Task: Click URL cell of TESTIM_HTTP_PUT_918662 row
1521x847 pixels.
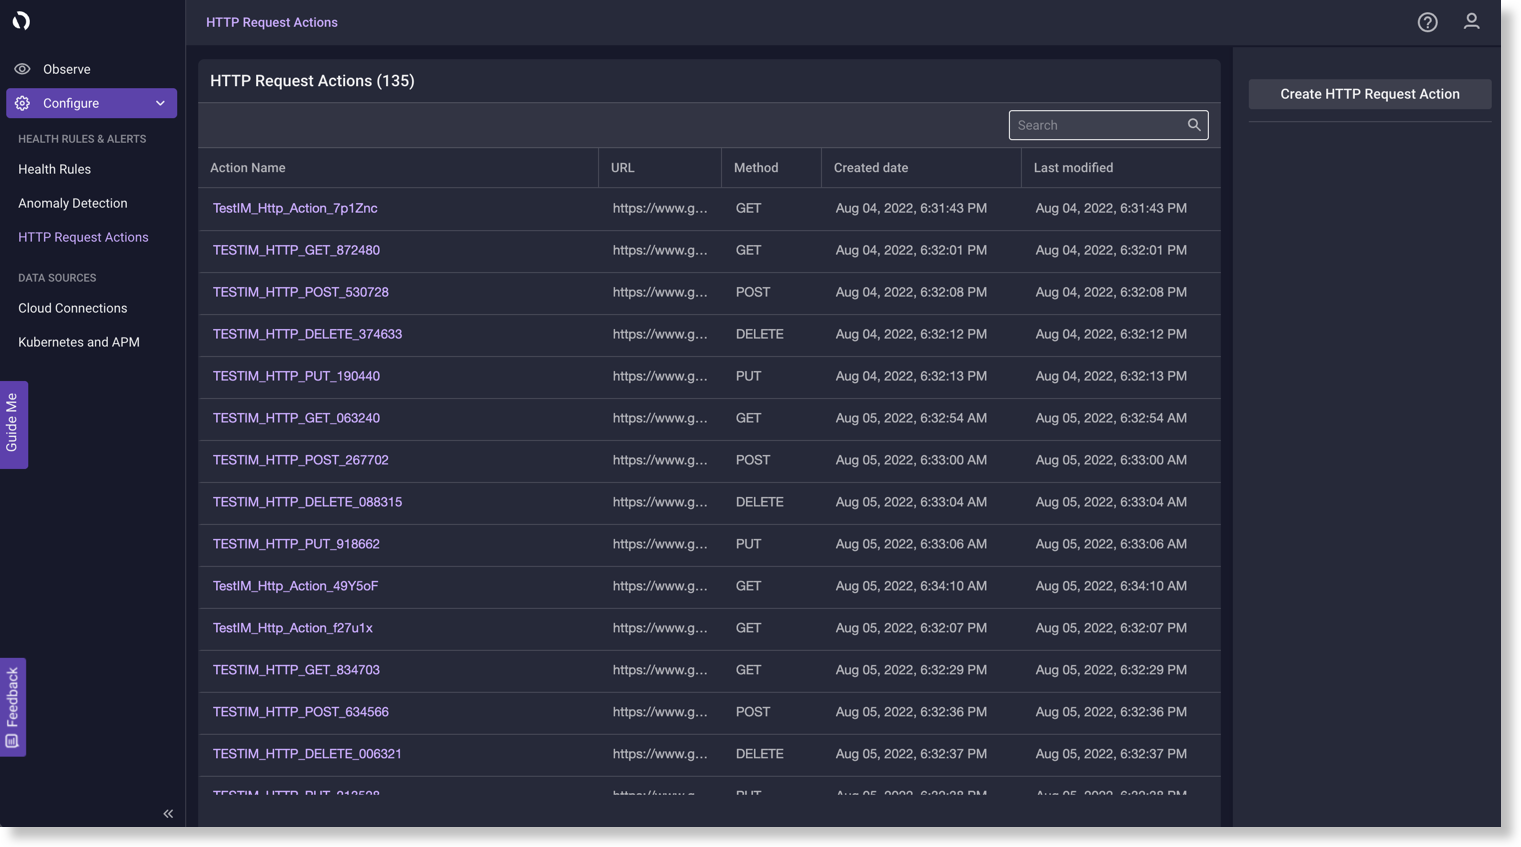Action: click(x=660, y=544)
